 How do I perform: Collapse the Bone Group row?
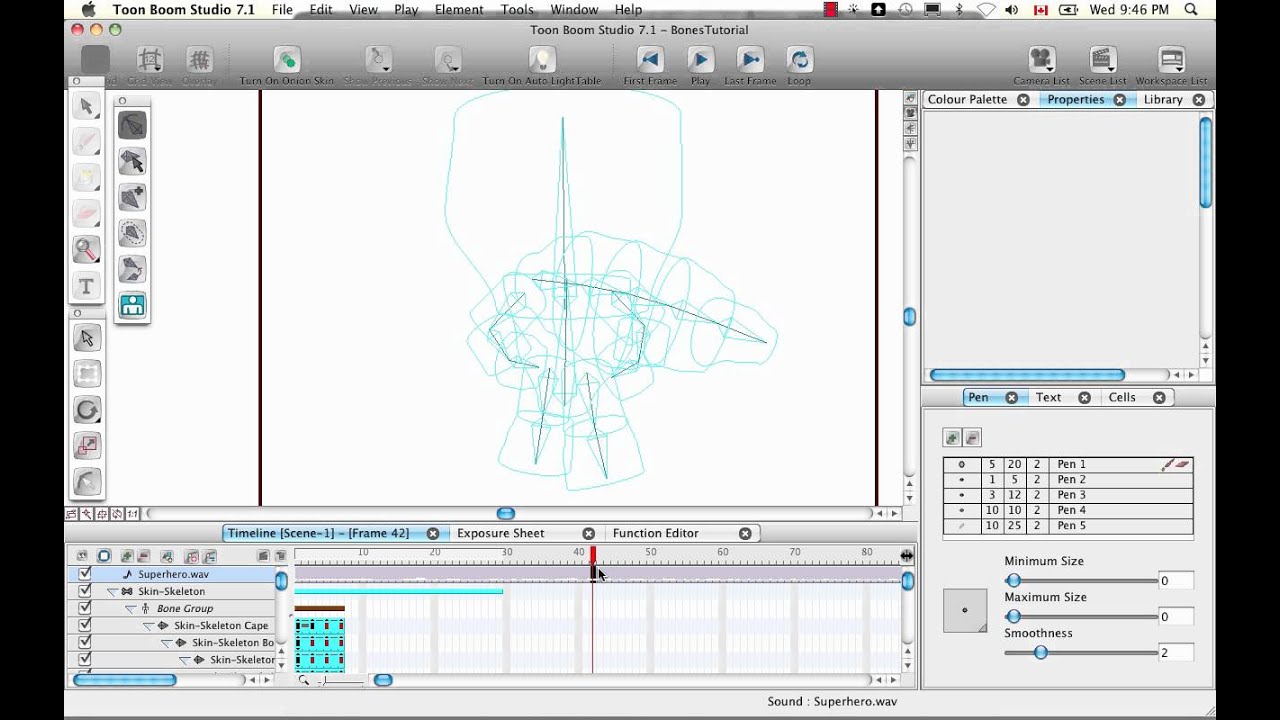click(131, 609)
